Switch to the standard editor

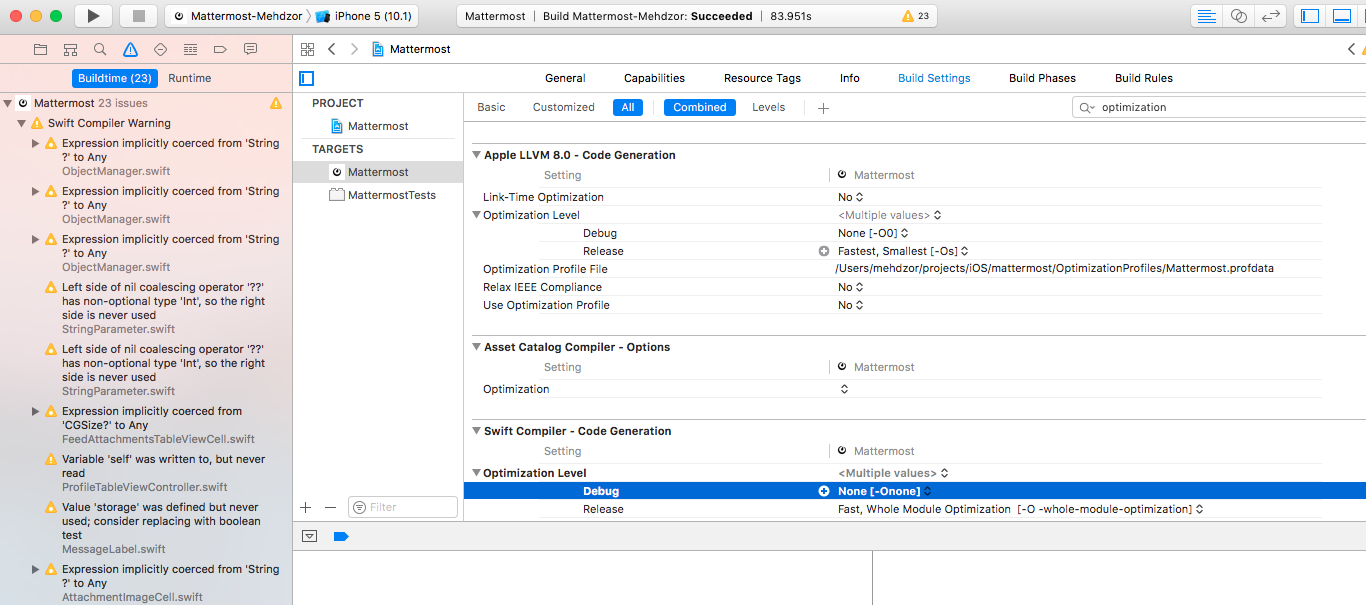[x=1207, y=16]
